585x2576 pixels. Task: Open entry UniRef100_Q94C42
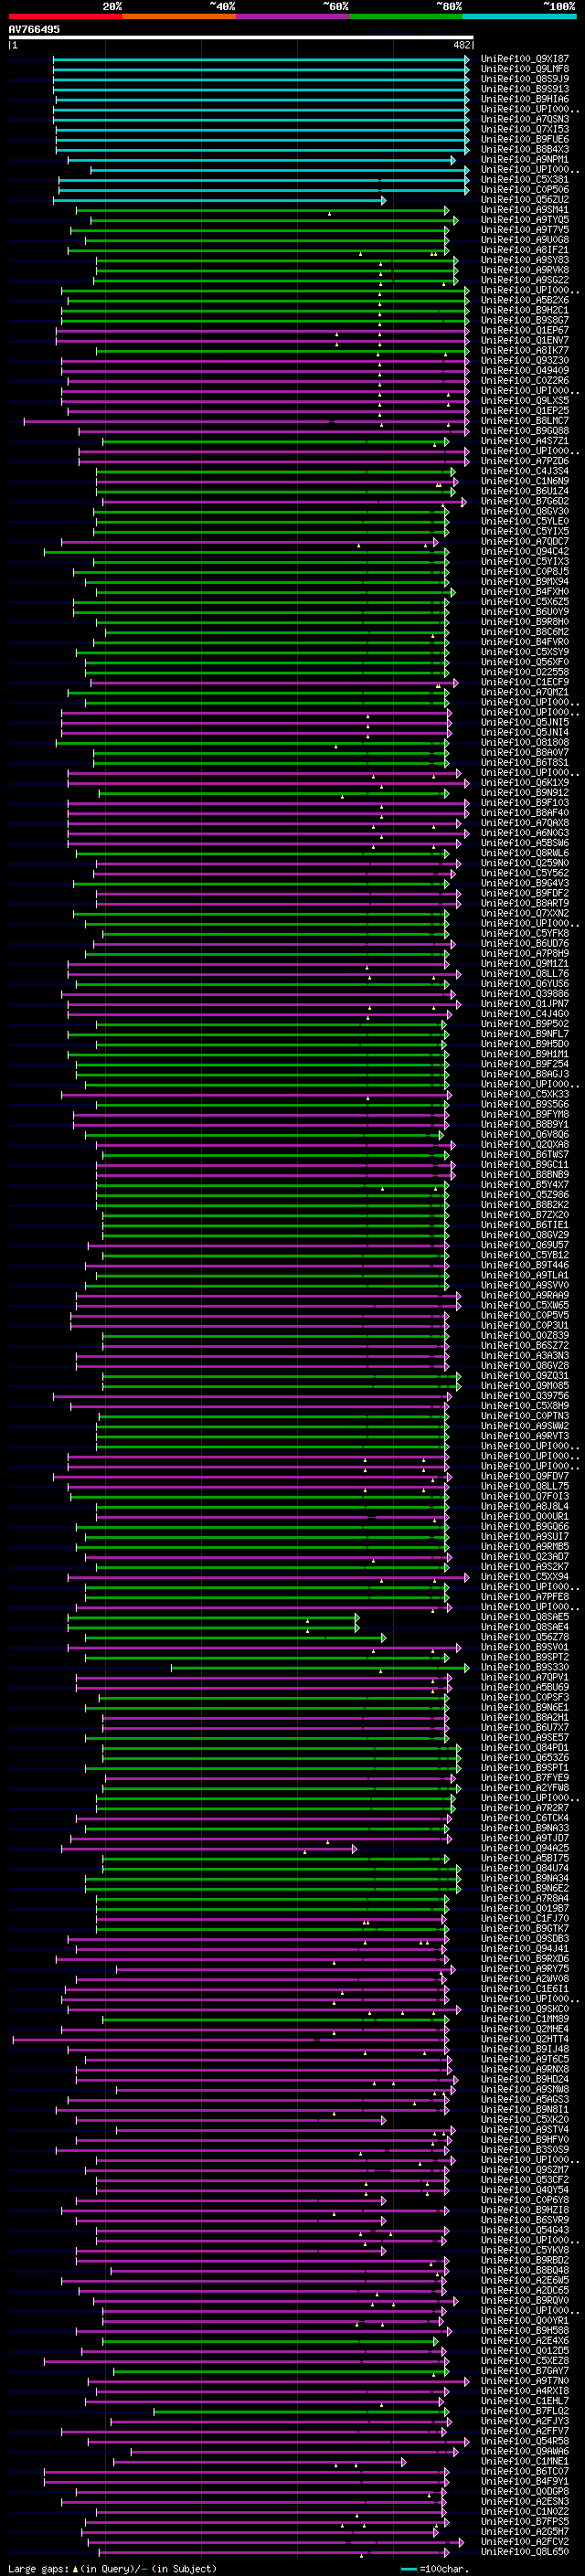(x=525, y=551)
